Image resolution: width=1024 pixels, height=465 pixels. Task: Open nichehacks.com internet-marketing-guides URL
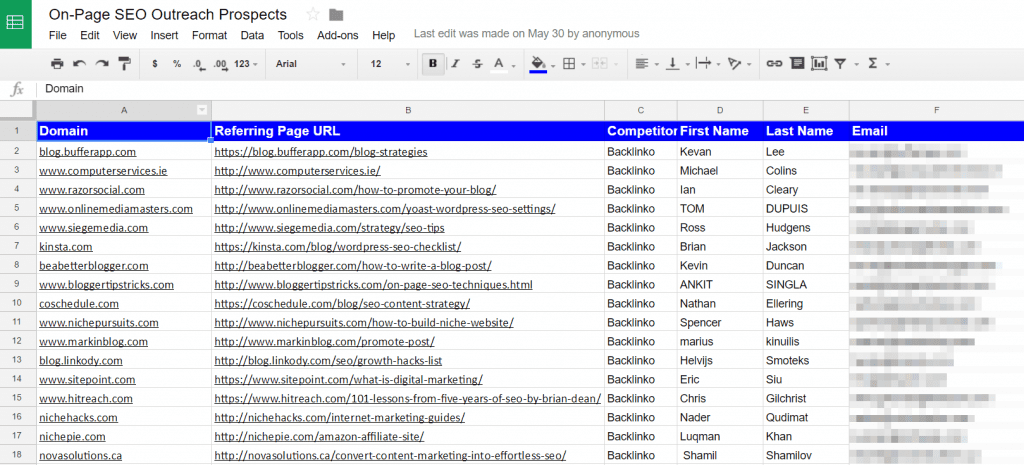click(340, 417)
